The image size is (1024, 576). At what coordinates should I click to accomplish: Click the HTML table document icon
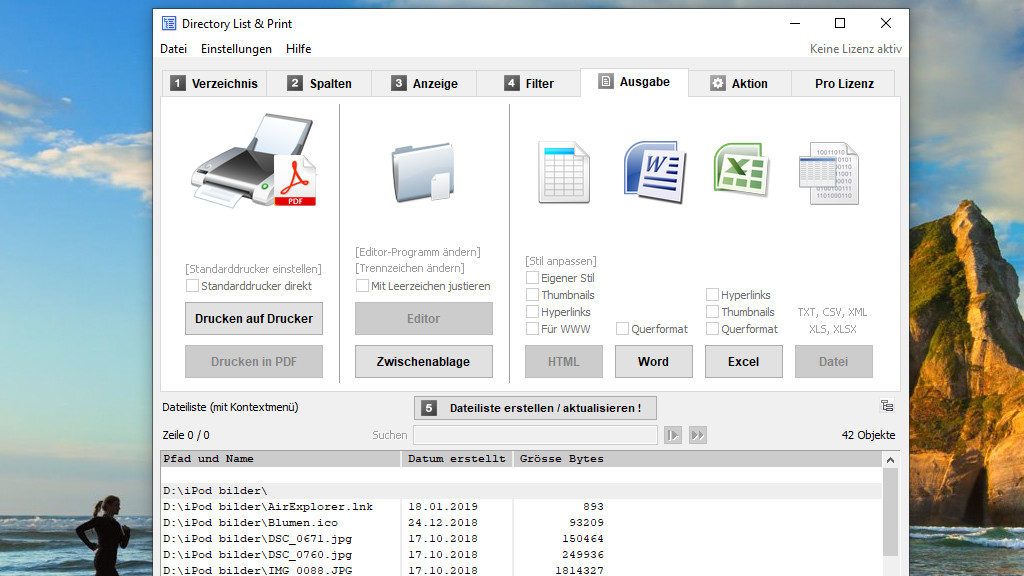click(x=563, y=172)
